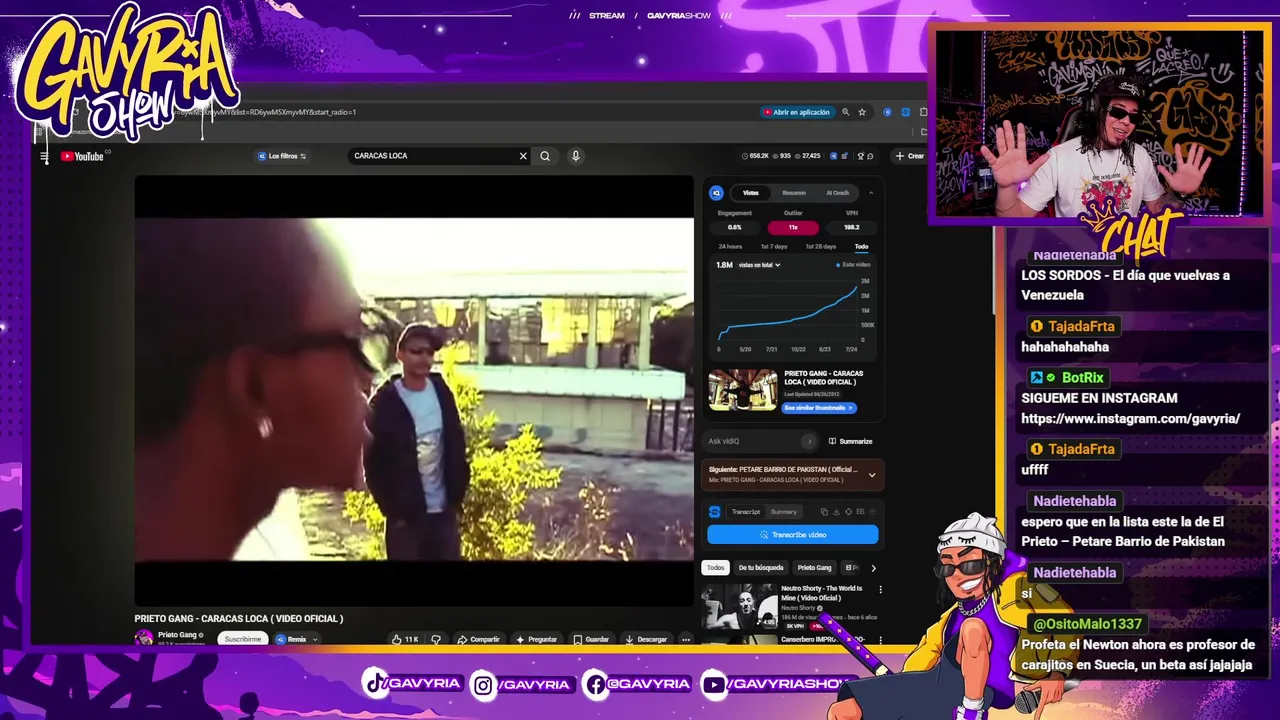This screenshot has width=1280, height=720.
Task: Click the Suscribirme button
Action: (x=243, y=639)
